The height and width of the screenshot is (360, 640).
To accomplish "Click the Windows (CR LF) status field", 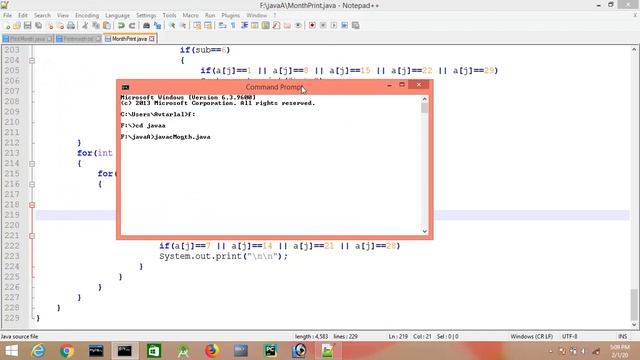I will [531, 337].
